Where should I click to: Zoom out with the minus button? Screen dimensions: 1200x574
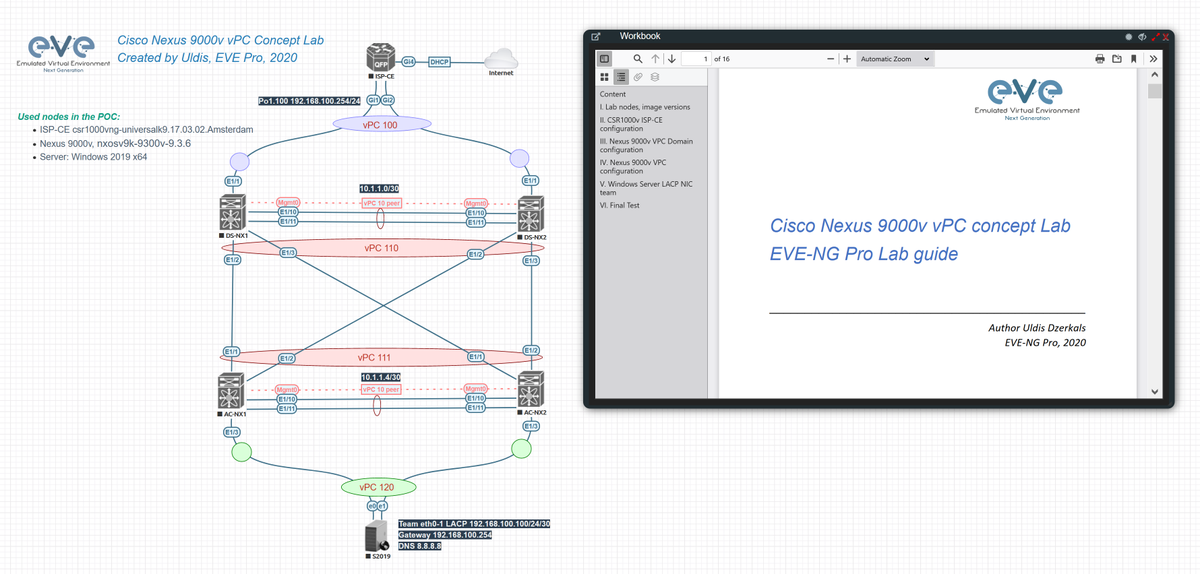pos(831,59)
